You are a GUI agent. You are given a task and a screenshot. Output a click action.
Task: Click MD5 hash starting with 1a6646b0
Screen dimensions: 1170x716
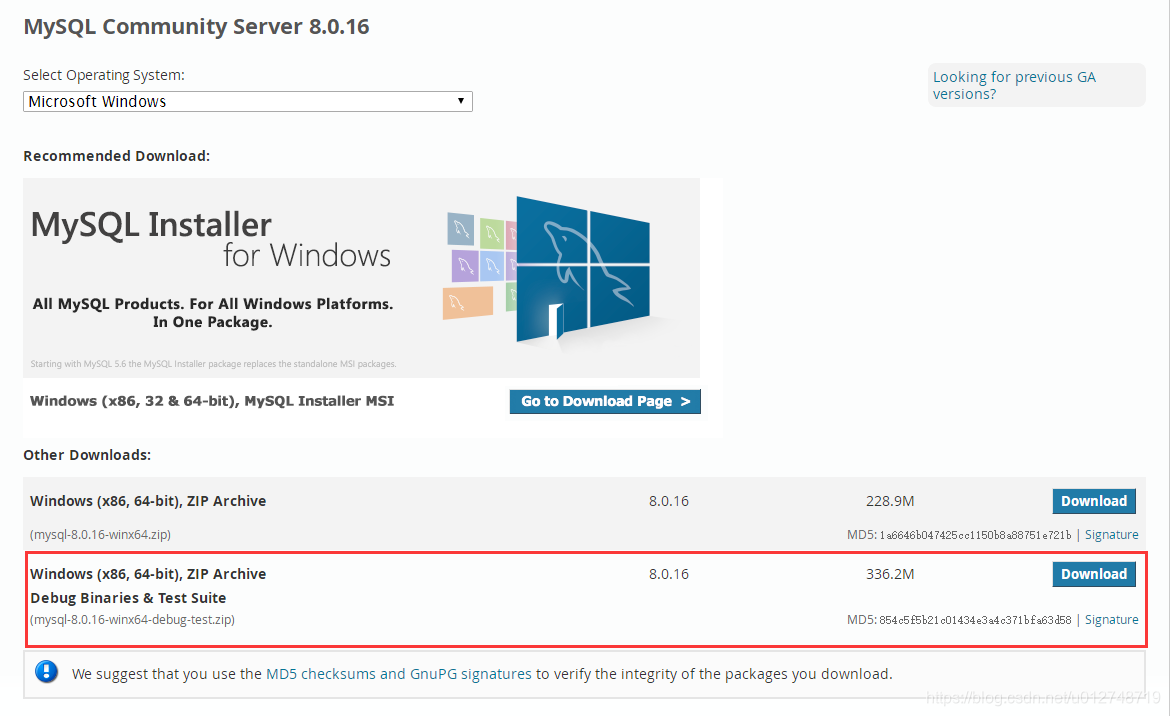click(975, 535)
